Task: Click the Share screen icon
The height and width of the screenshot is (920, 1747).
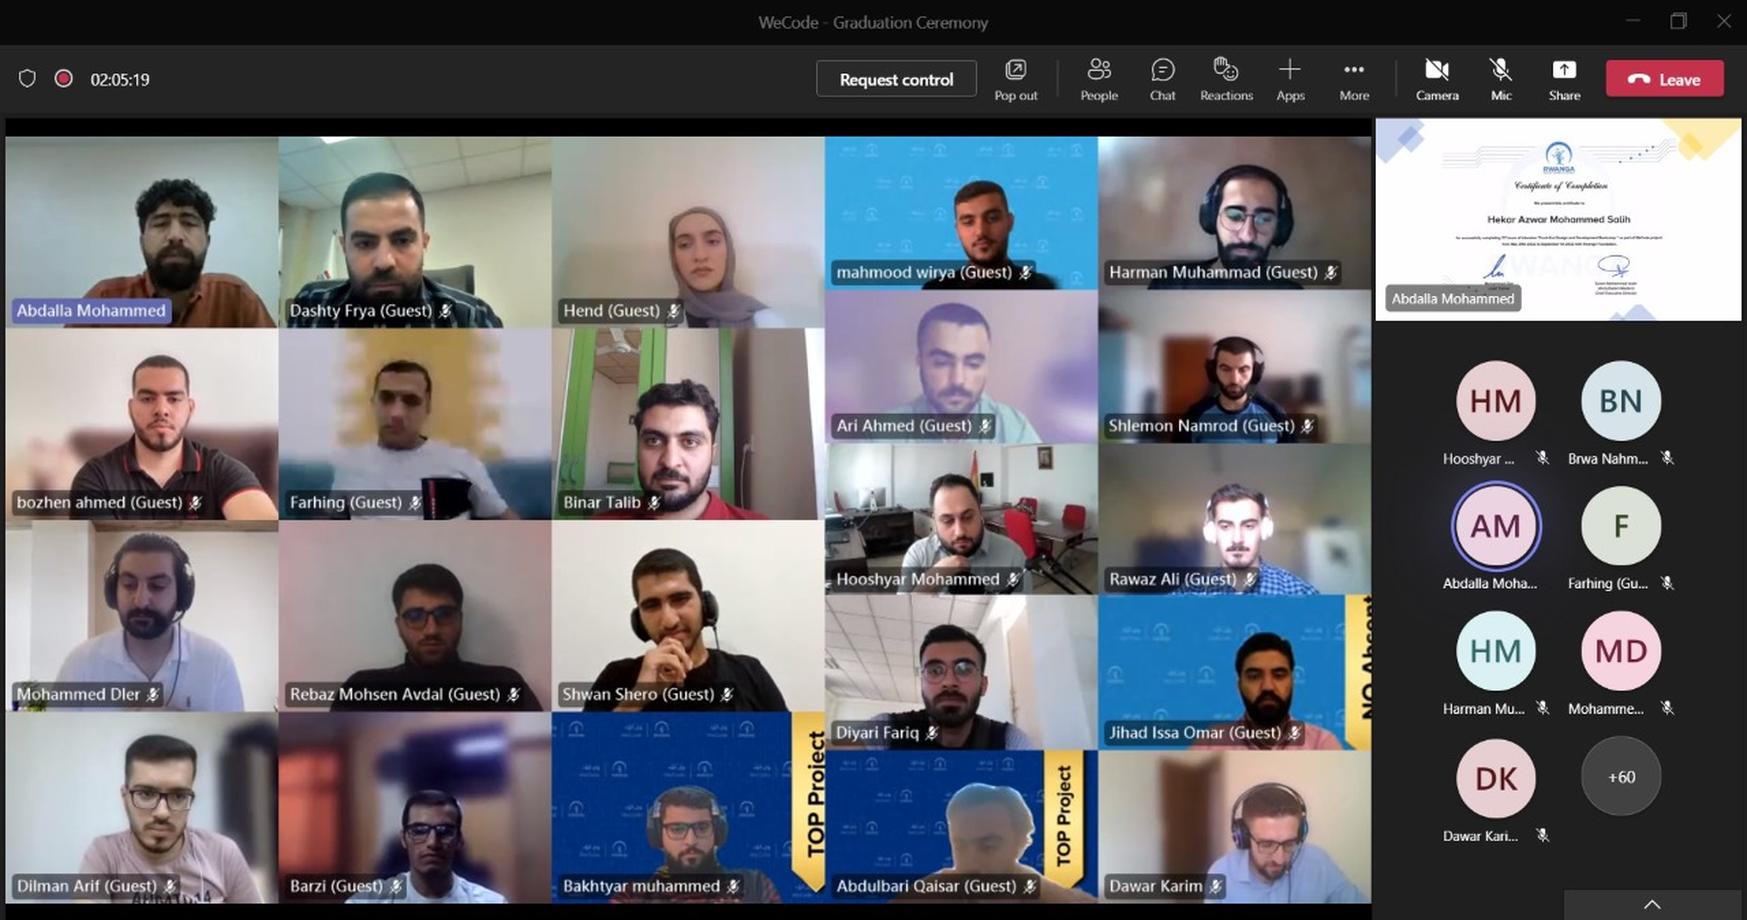Action: 1564,79
